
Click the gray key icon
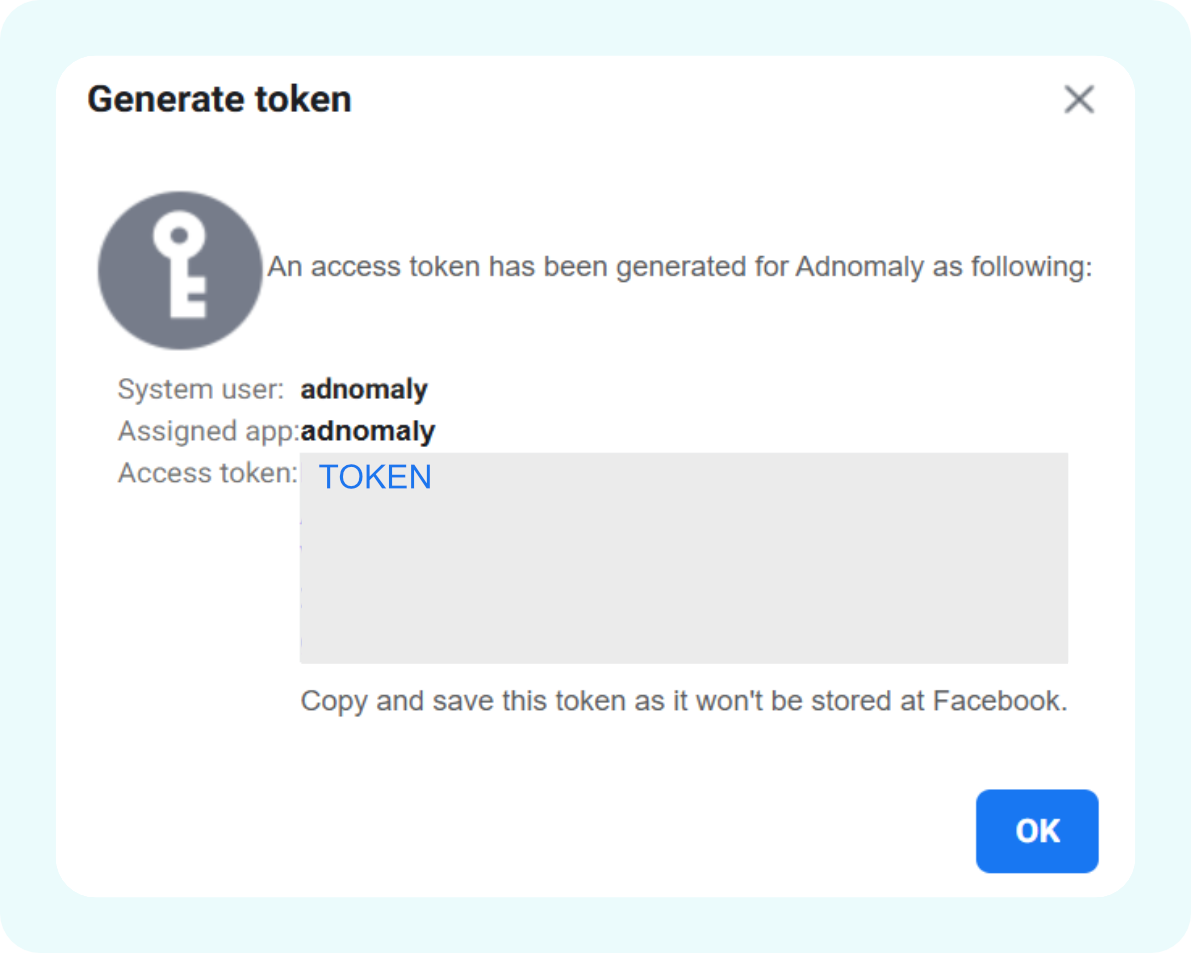(180, 270)
